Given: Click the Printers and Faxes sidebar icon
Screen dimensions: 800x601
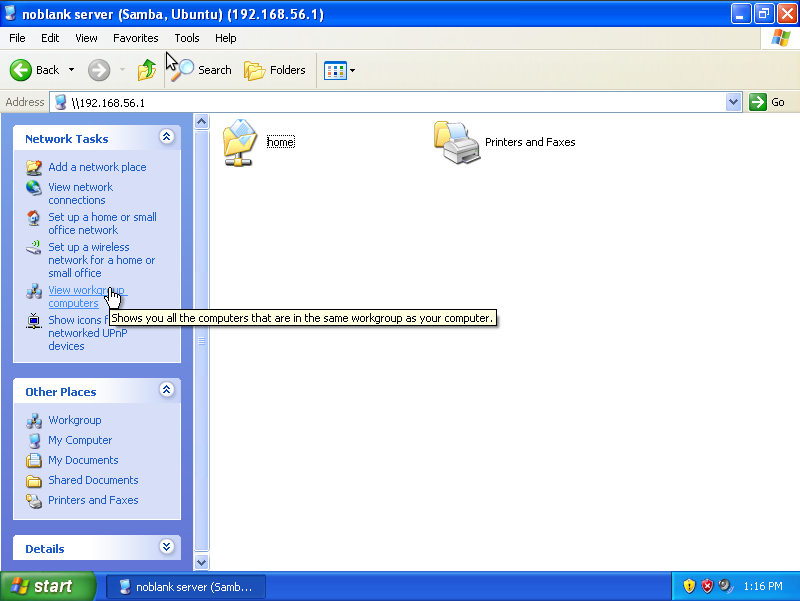Looking at the screenshot, I should [x=34, y=501].
